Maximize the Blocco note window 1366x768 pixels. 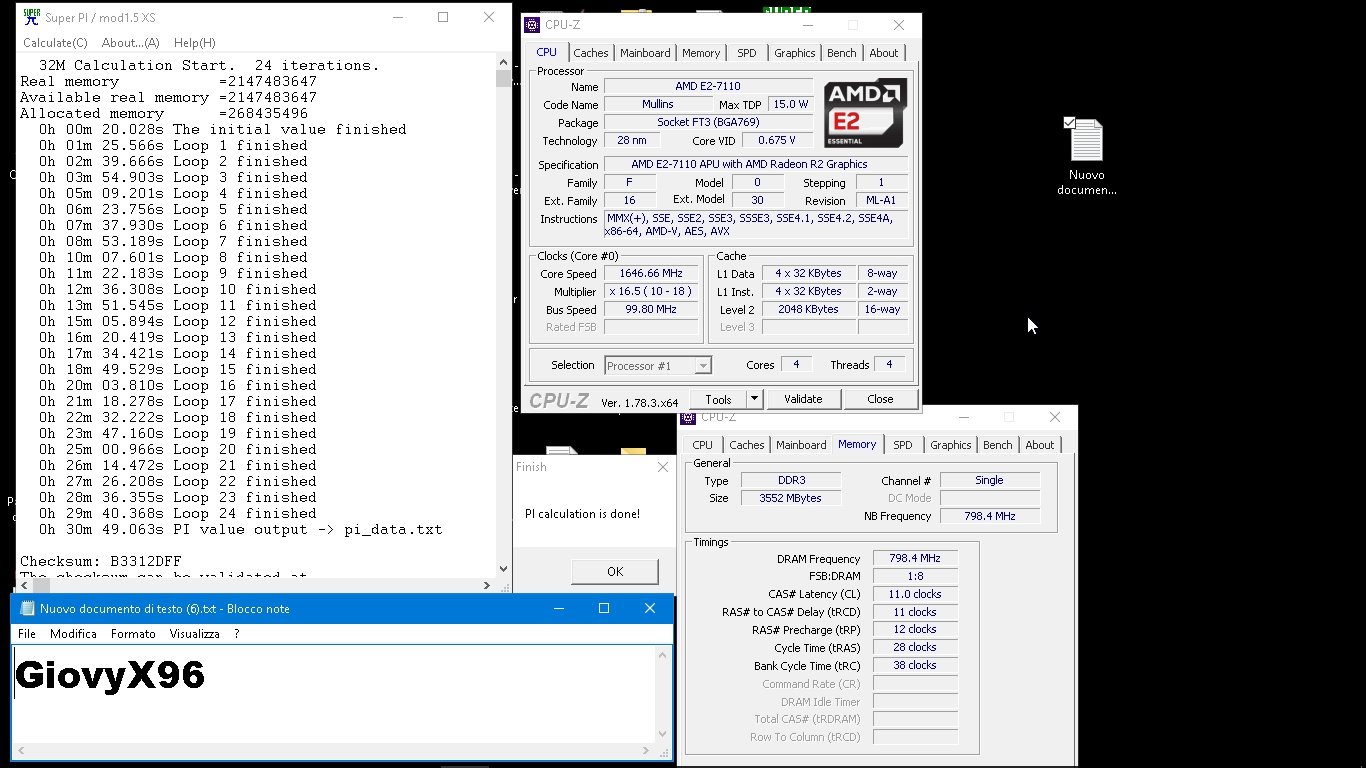(x=604, y=608)
